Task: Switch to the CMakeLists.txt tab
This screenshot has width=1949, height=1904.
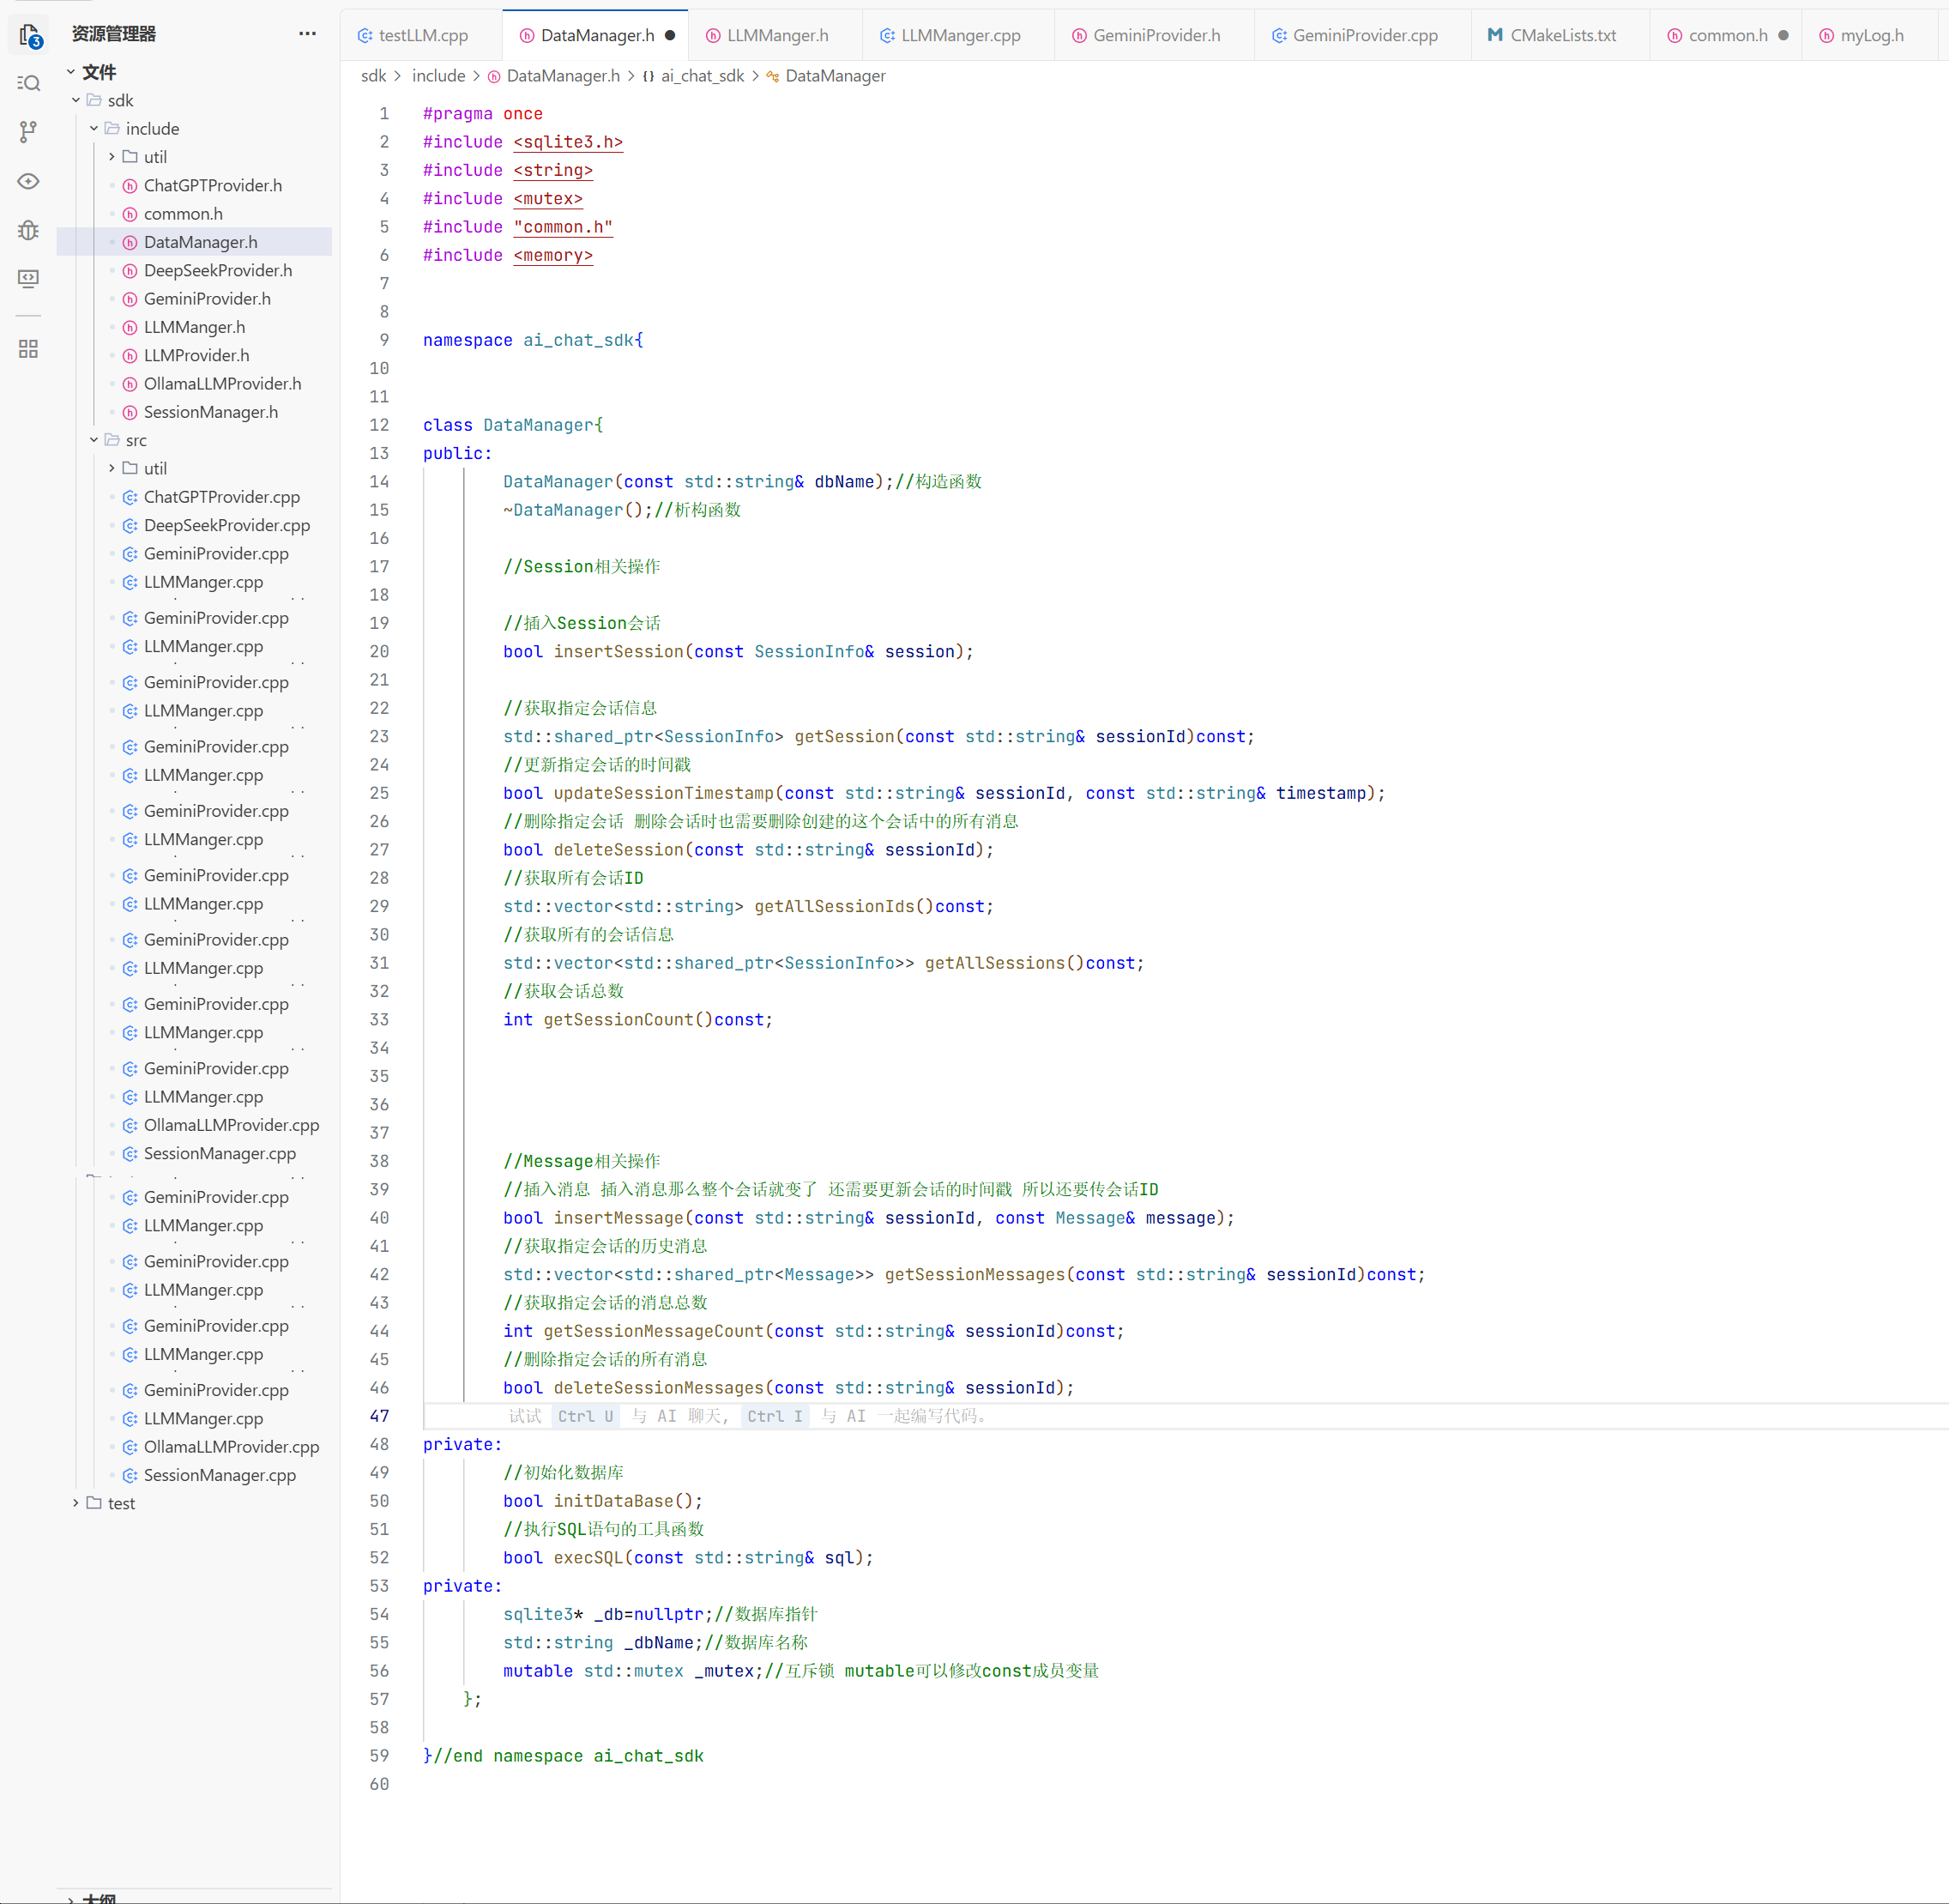Action: click(x=1561, y=36)
